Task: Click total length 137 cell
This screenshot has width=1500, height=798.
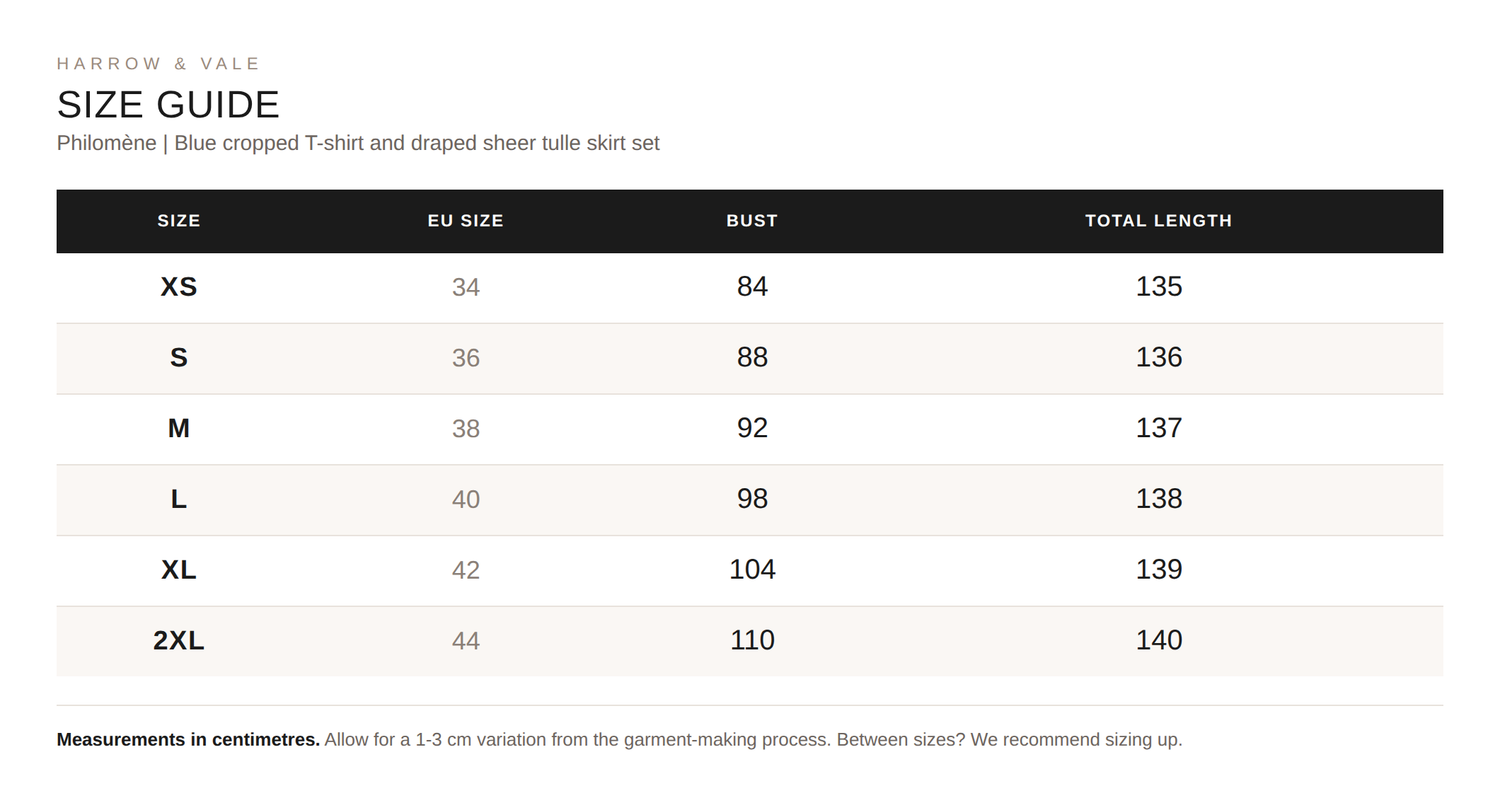Action: tap(1159, 428)
